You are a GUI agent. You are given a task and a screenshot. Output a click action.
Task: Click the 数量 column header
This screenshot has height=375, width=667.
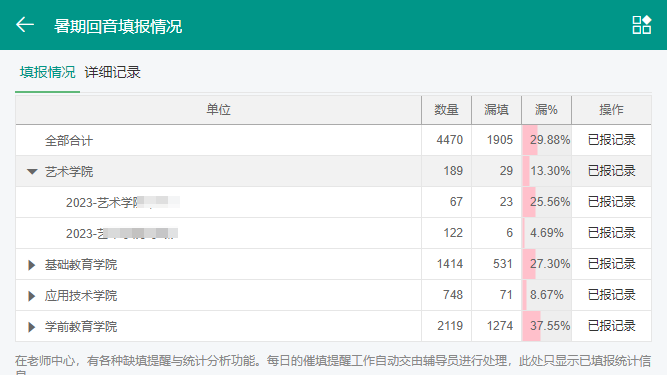[x=446, y=110]
